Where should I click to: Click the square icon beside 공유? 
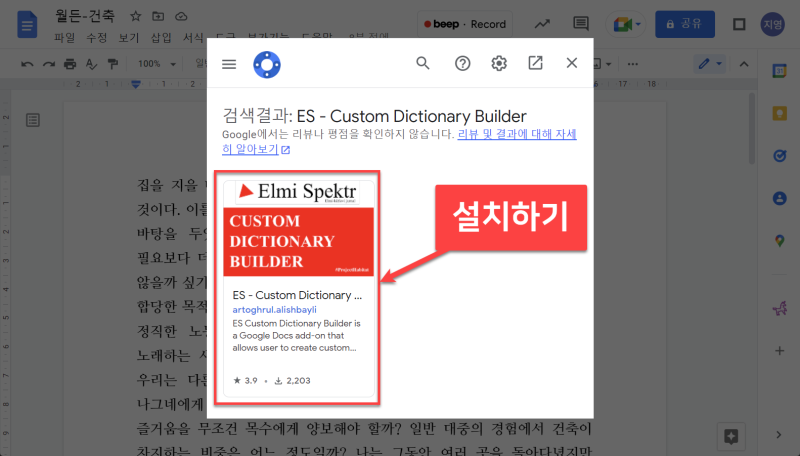click(x=739, y=24)
